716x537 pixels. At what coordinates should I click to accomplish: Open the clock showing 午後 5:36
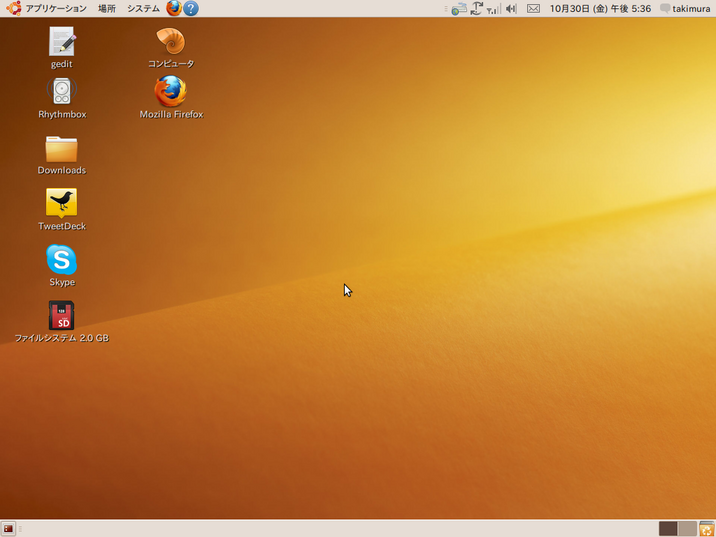point(600,9)
